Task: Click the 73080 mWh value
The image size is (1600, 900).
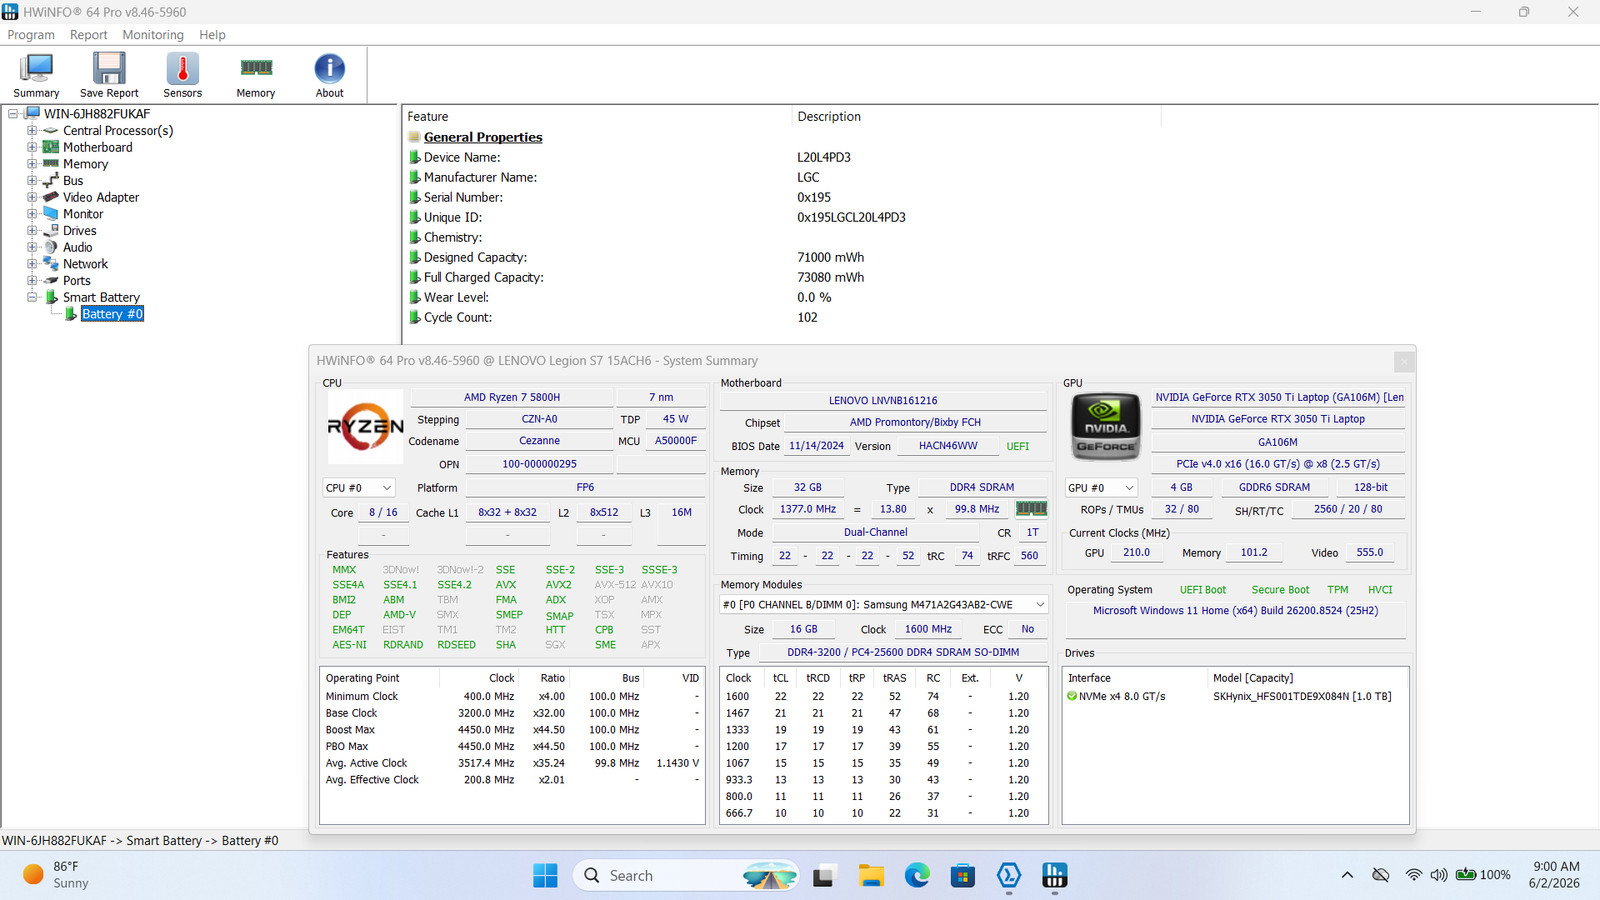Action: [x=831, y=277]
